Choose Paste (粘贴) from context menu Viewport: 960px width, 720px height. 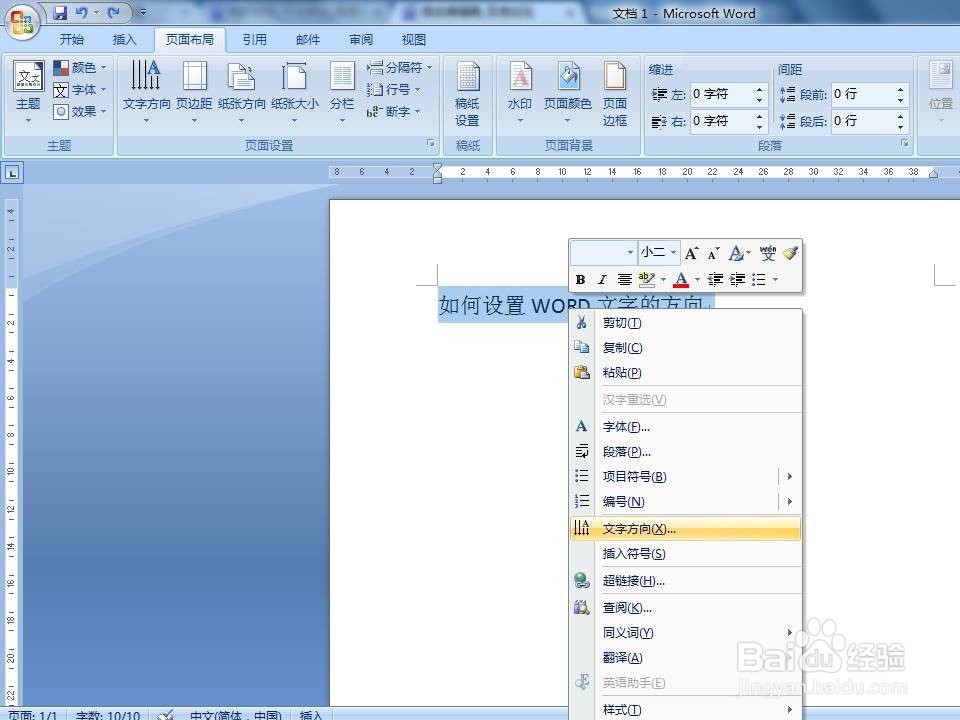coord(685,372)
